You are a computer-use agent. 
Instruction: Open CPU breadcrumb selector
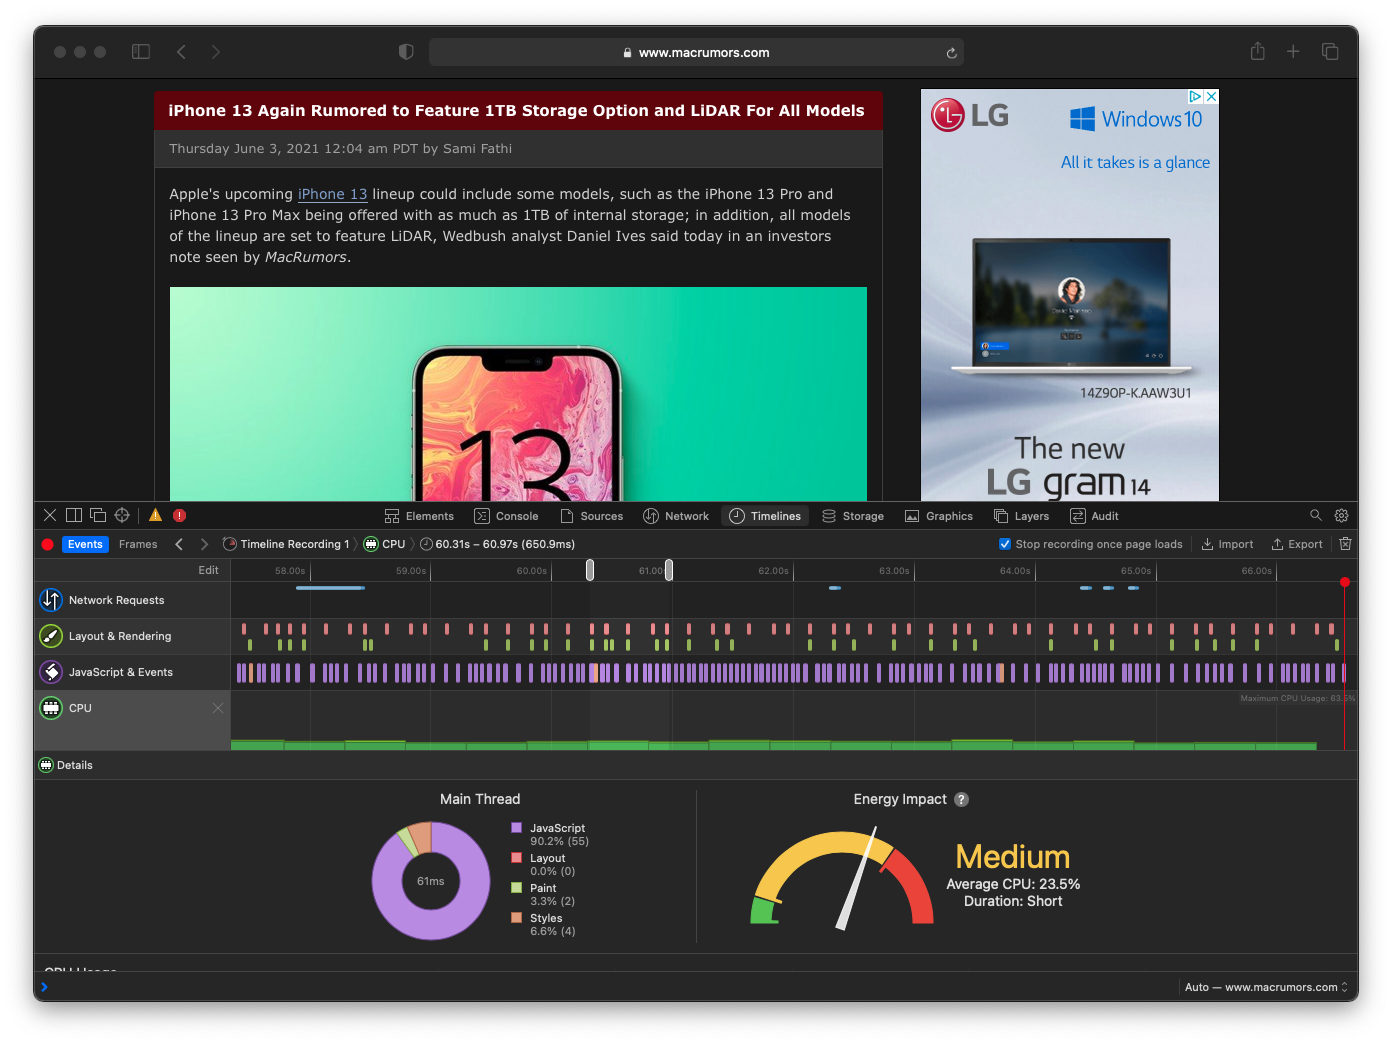(x=384, y=544)
